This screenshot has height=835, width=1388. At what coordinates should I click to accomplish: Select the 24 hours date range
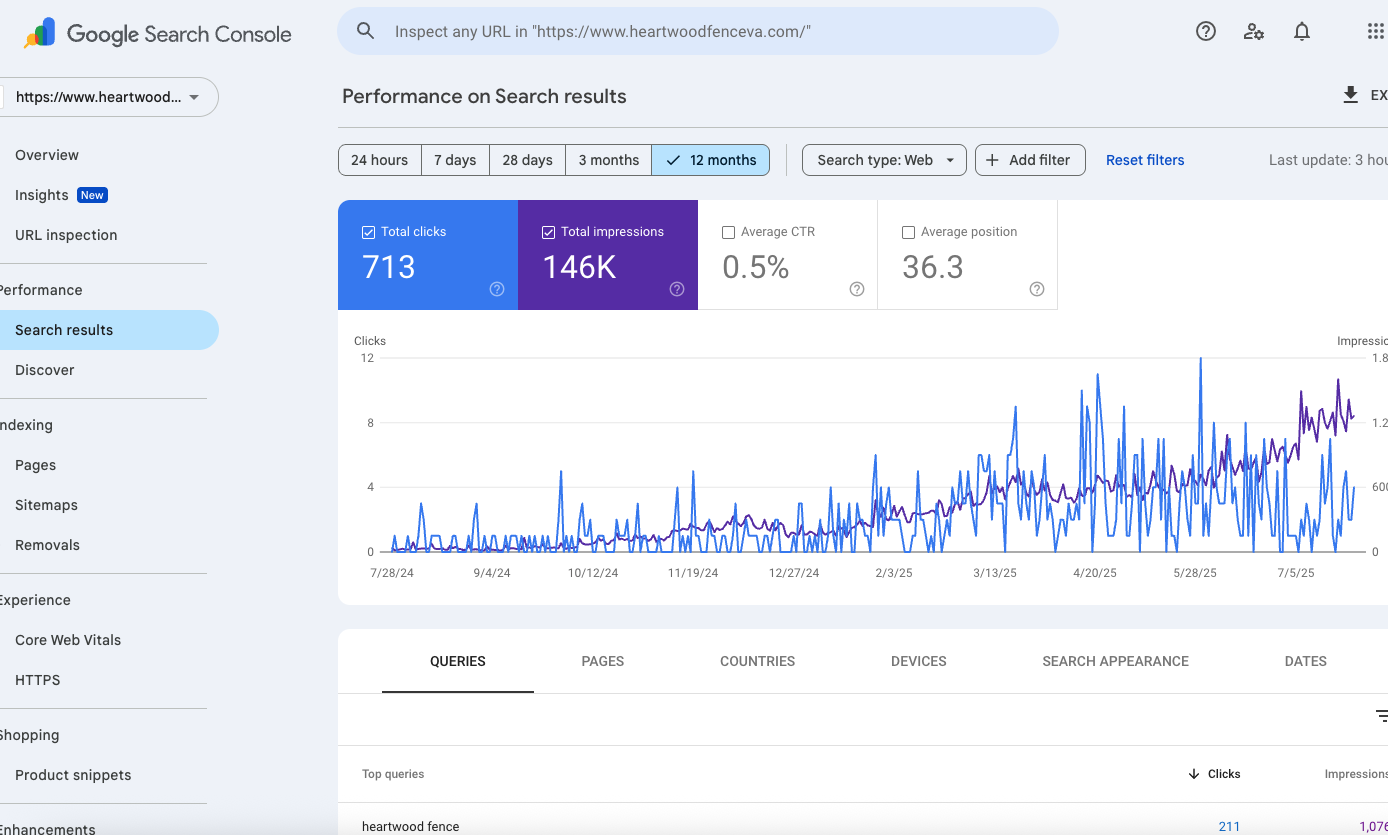(379, 160)
